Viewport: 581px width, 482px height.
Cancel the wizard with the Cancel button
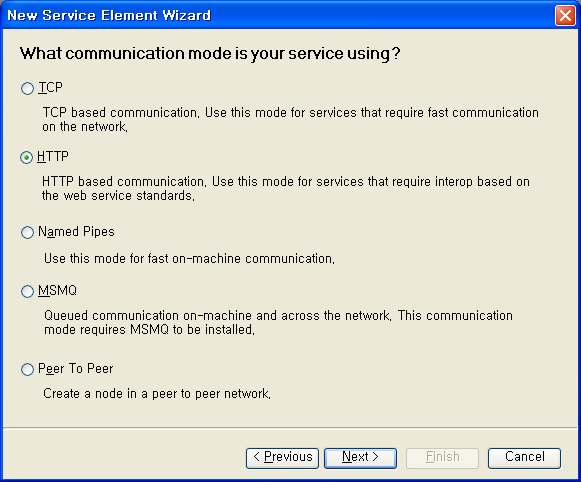(524, 458)
